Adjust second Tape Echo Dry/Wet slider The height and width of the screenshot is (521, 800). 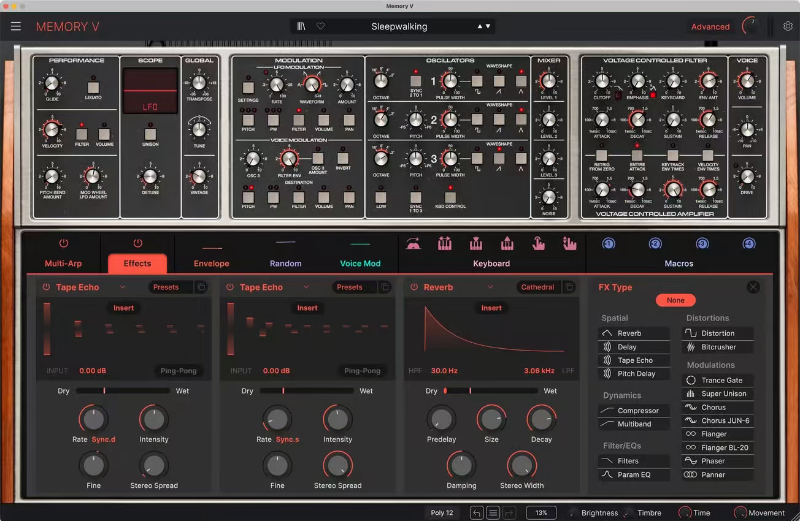point(306,391)
